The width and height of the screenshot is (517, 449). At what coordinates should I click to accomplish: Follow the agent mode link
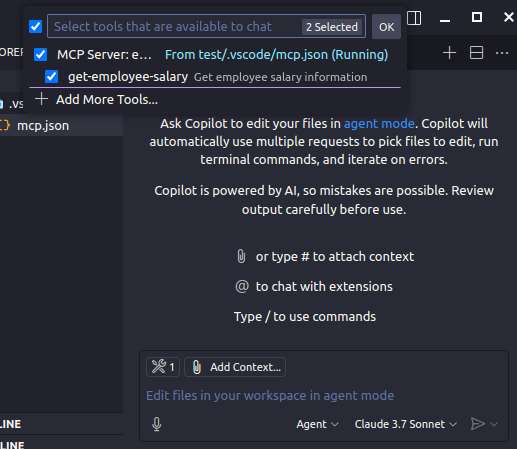(379, 124)
